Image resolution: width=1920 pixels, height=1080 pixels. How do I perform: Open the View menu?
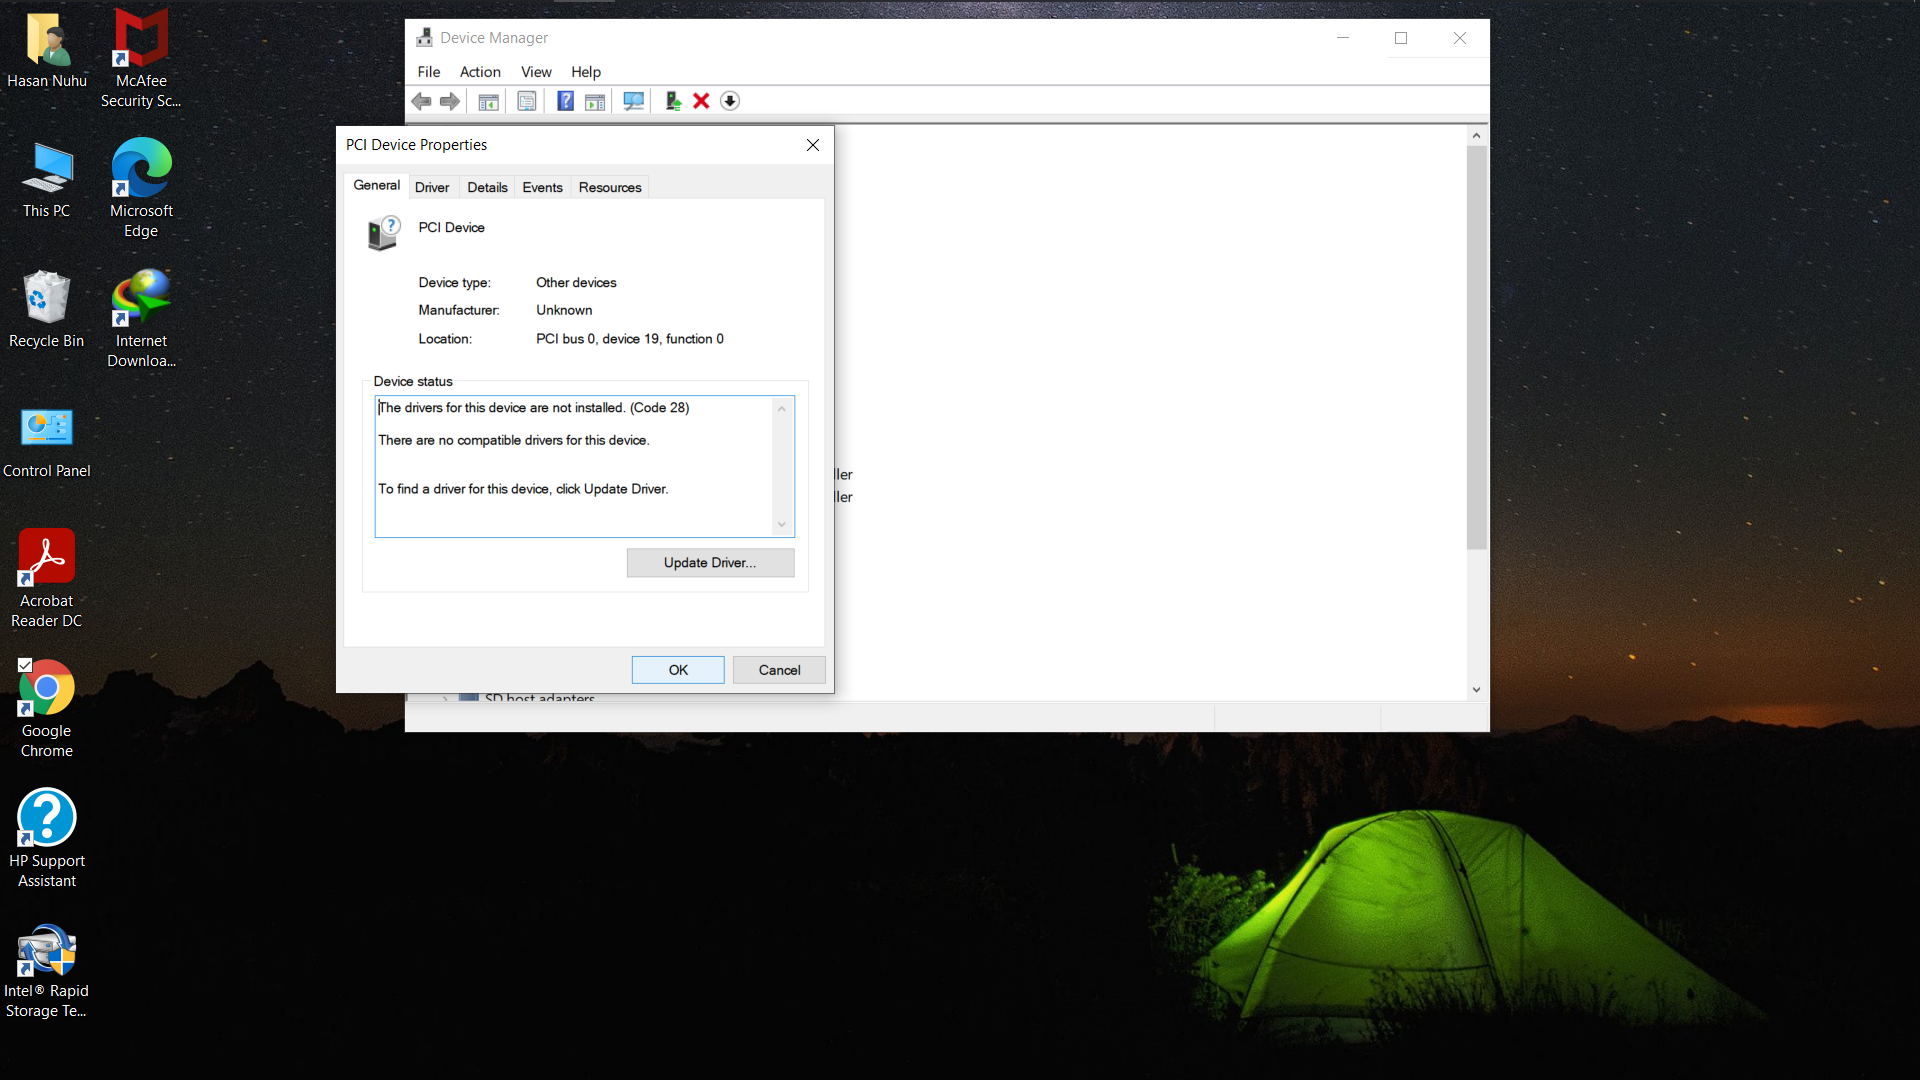[x=536, y=72]
